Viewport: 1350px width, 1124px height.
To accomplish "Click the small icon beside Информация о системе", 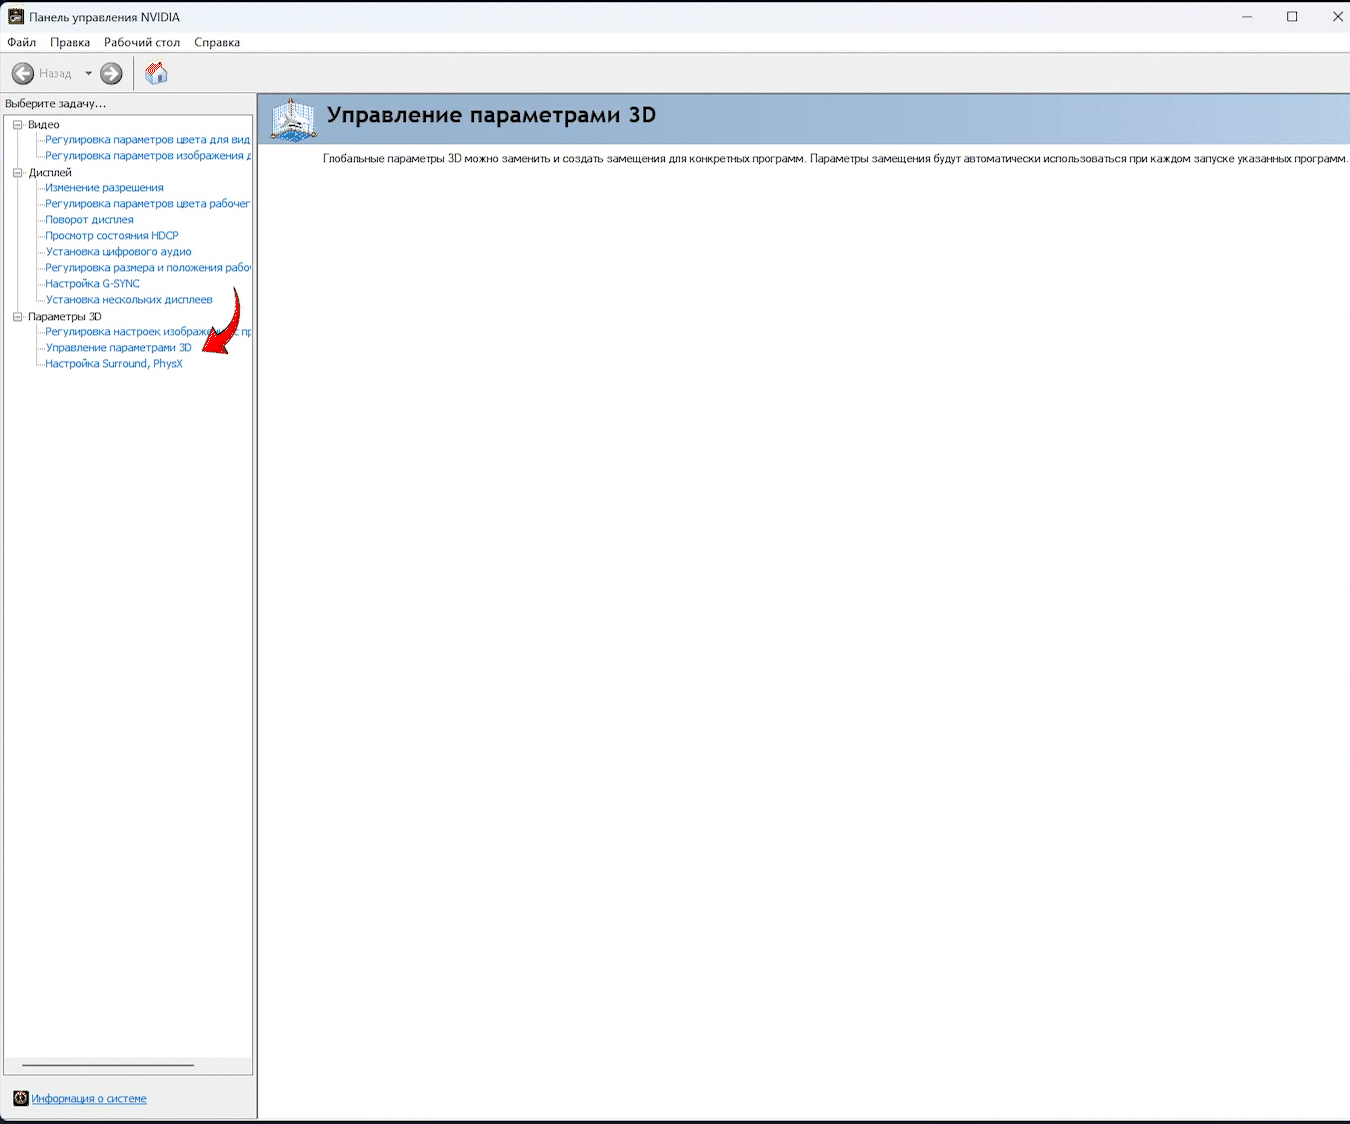I will 21,1098.
